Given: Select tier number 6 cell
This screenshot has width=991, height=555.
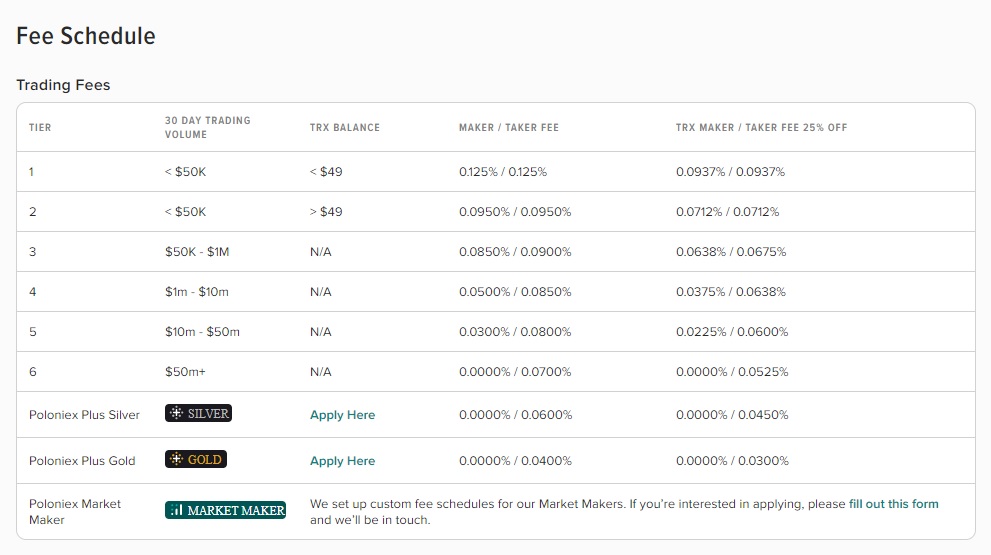Looking at the screenshot, I should pyautogui.click(x=33, y=372).
